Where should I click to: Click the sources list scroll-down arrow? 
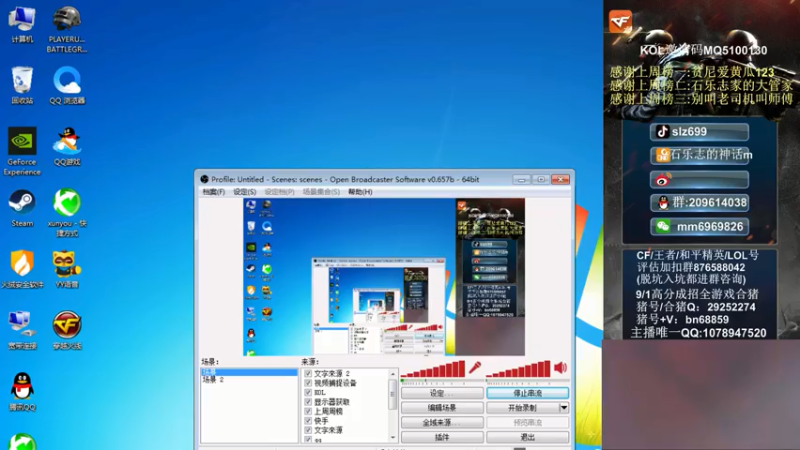392,437
